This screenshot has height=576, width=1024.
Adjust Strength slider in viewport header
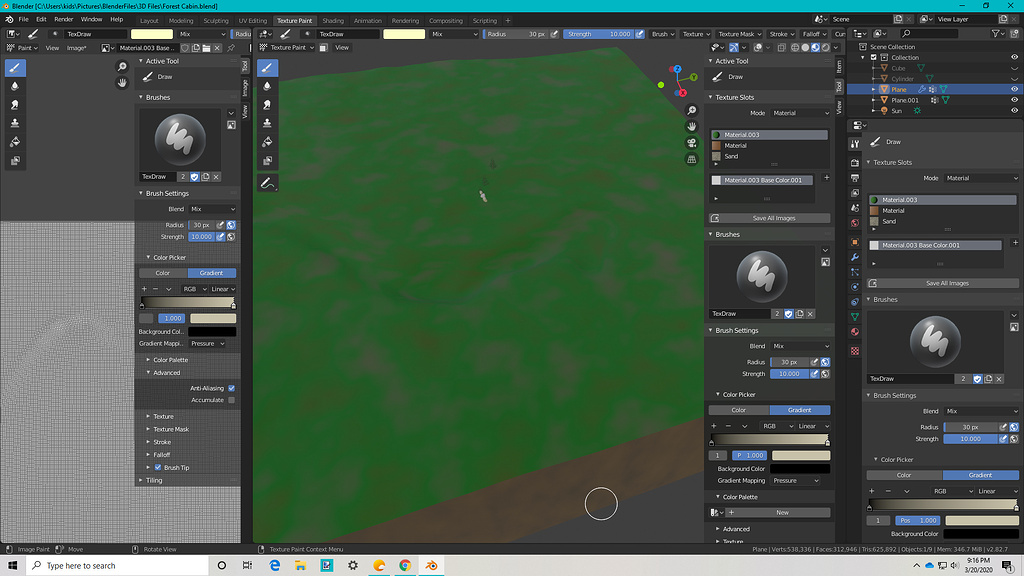[x=598, y=34]
